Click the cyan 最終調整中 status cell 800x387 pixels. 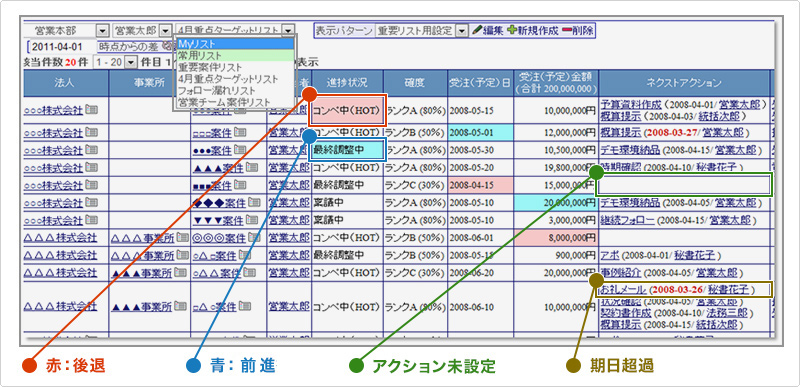pos(347,150)
